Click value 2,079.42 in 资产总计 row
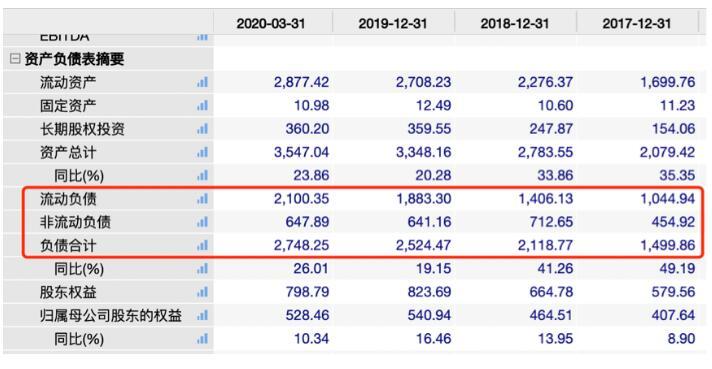Screen dimensions: 712x369 point(668,152)
